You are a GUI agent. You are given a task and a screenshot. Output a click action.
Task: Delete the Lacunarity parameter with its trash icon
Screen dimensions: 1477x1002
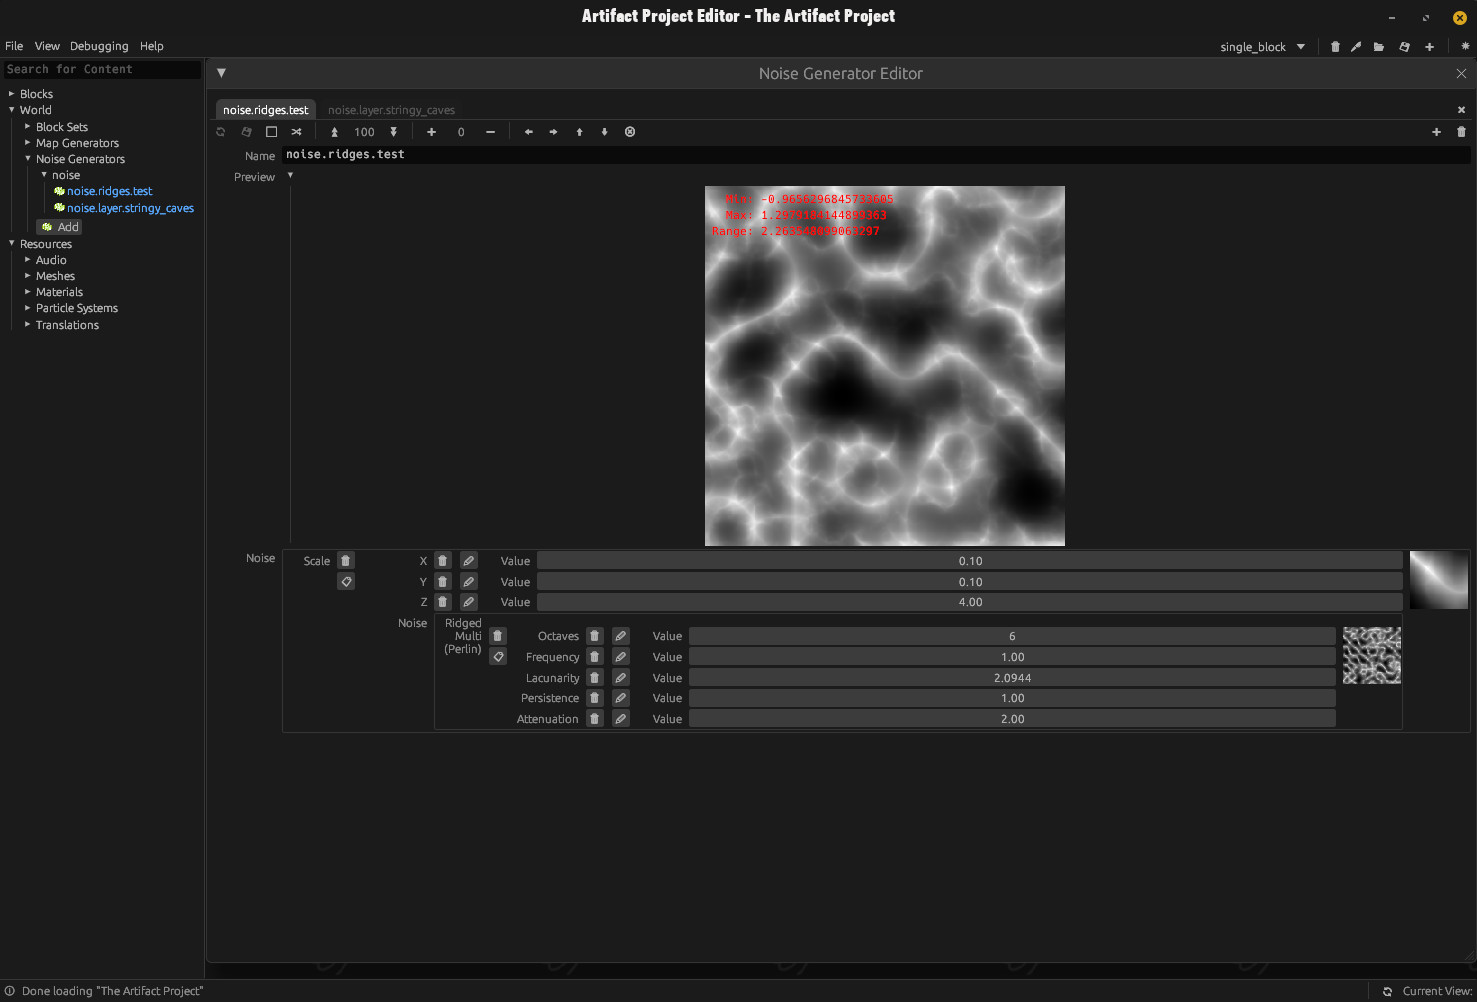pyautogui.click(x=595, y=678)
